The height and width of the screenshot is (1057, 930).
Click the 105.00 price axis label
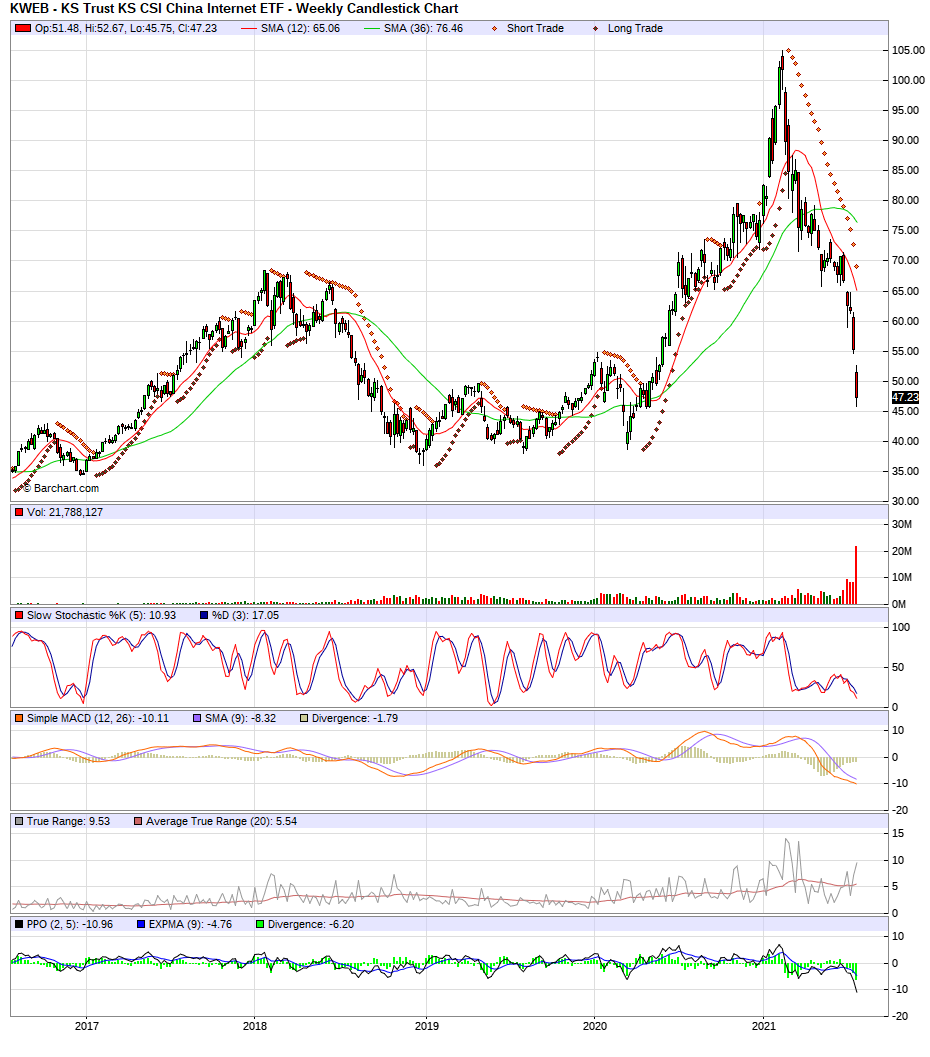(908, 51)
